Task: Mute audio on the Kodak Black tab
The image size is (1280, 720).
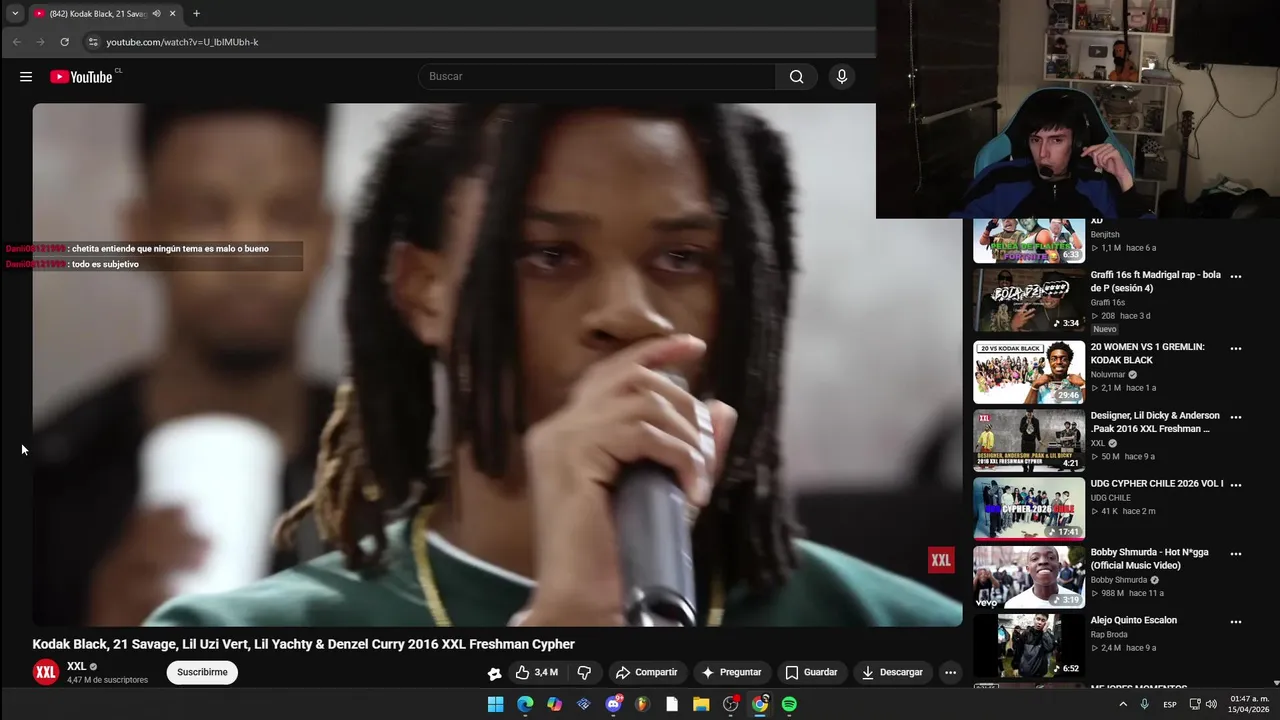Action: click(156, 14)
